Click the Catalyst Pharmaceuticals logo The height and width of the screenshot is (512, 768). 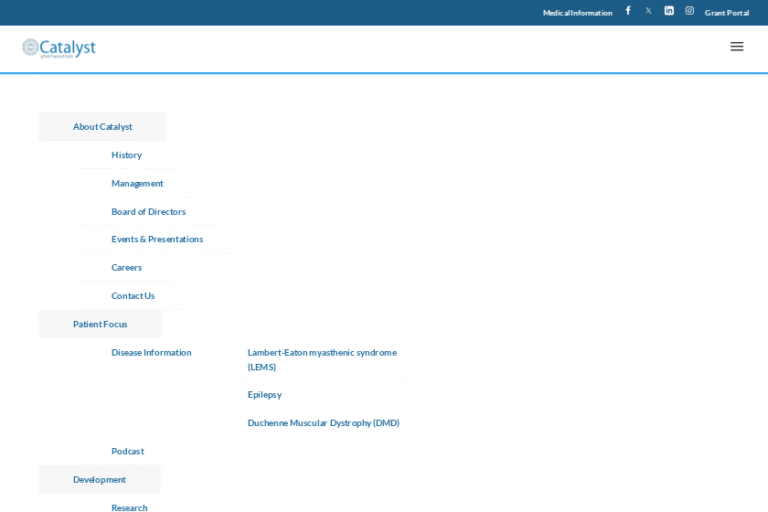[x=59, y=48]
